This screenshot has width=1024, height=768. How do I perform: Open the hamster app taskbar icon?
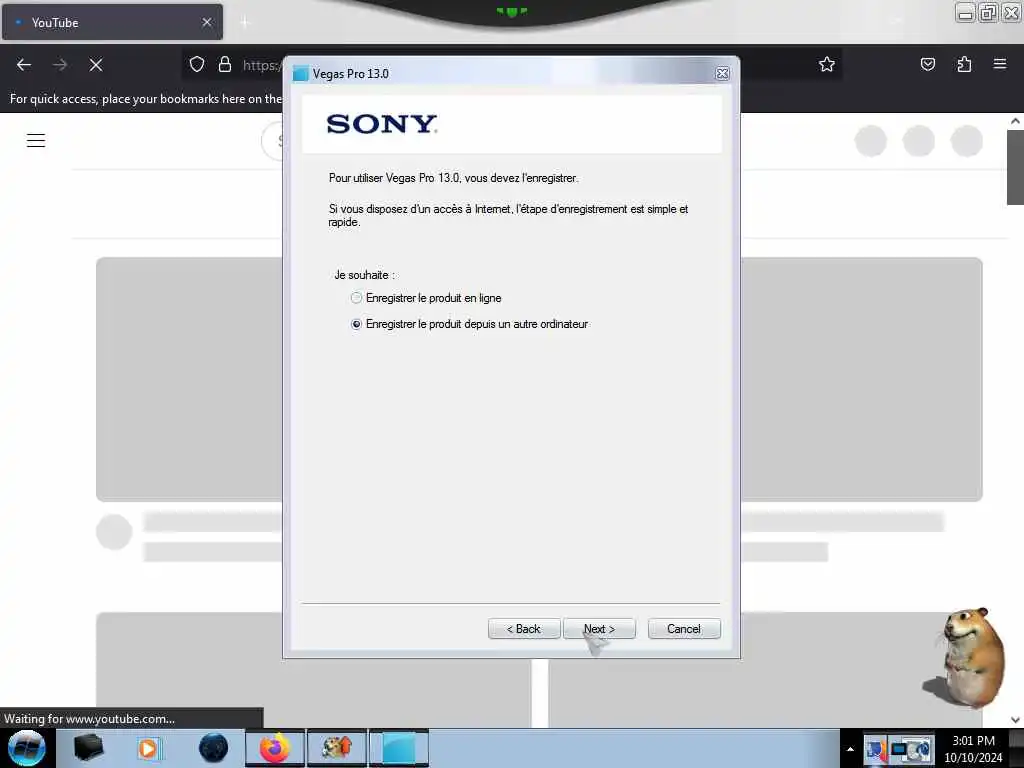[x=337, y=748]
